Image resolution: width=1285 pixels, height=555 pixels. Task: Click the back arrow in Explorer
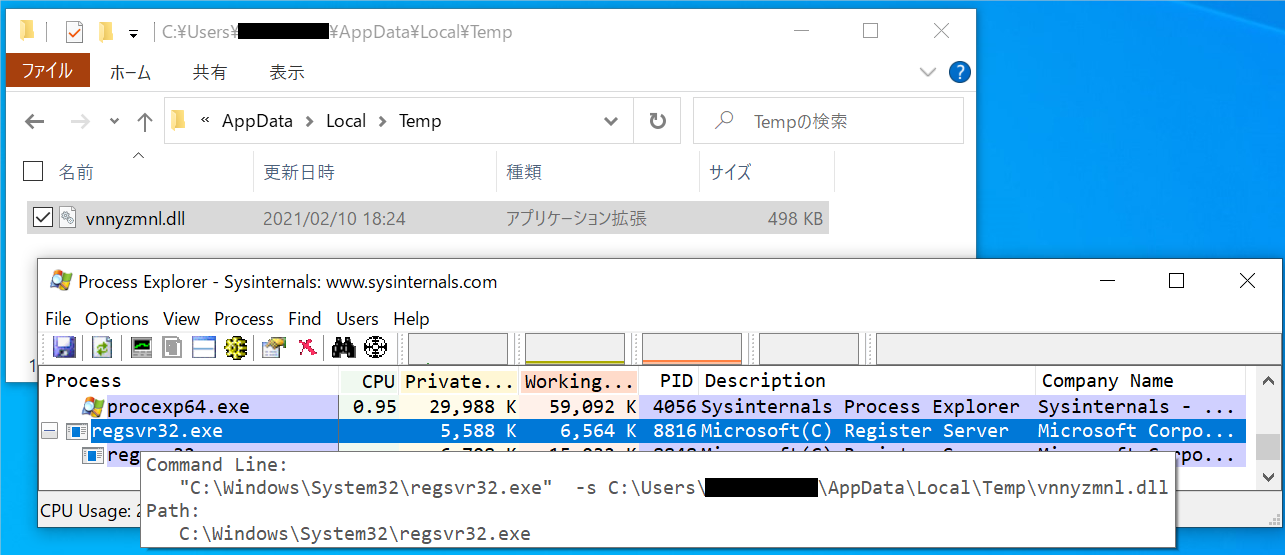(35, 121)
